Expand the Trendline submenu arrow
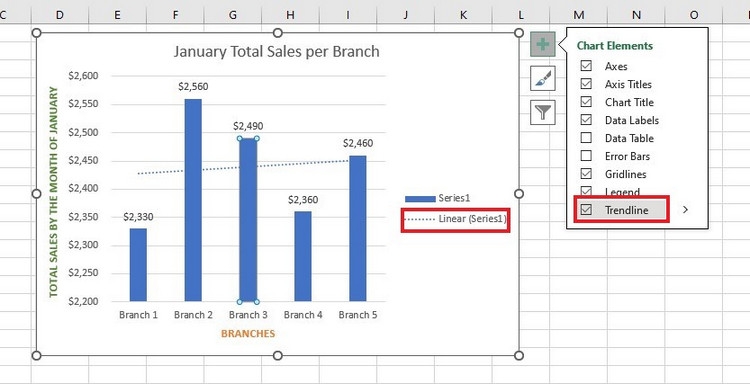 click(x=685, y=210)
